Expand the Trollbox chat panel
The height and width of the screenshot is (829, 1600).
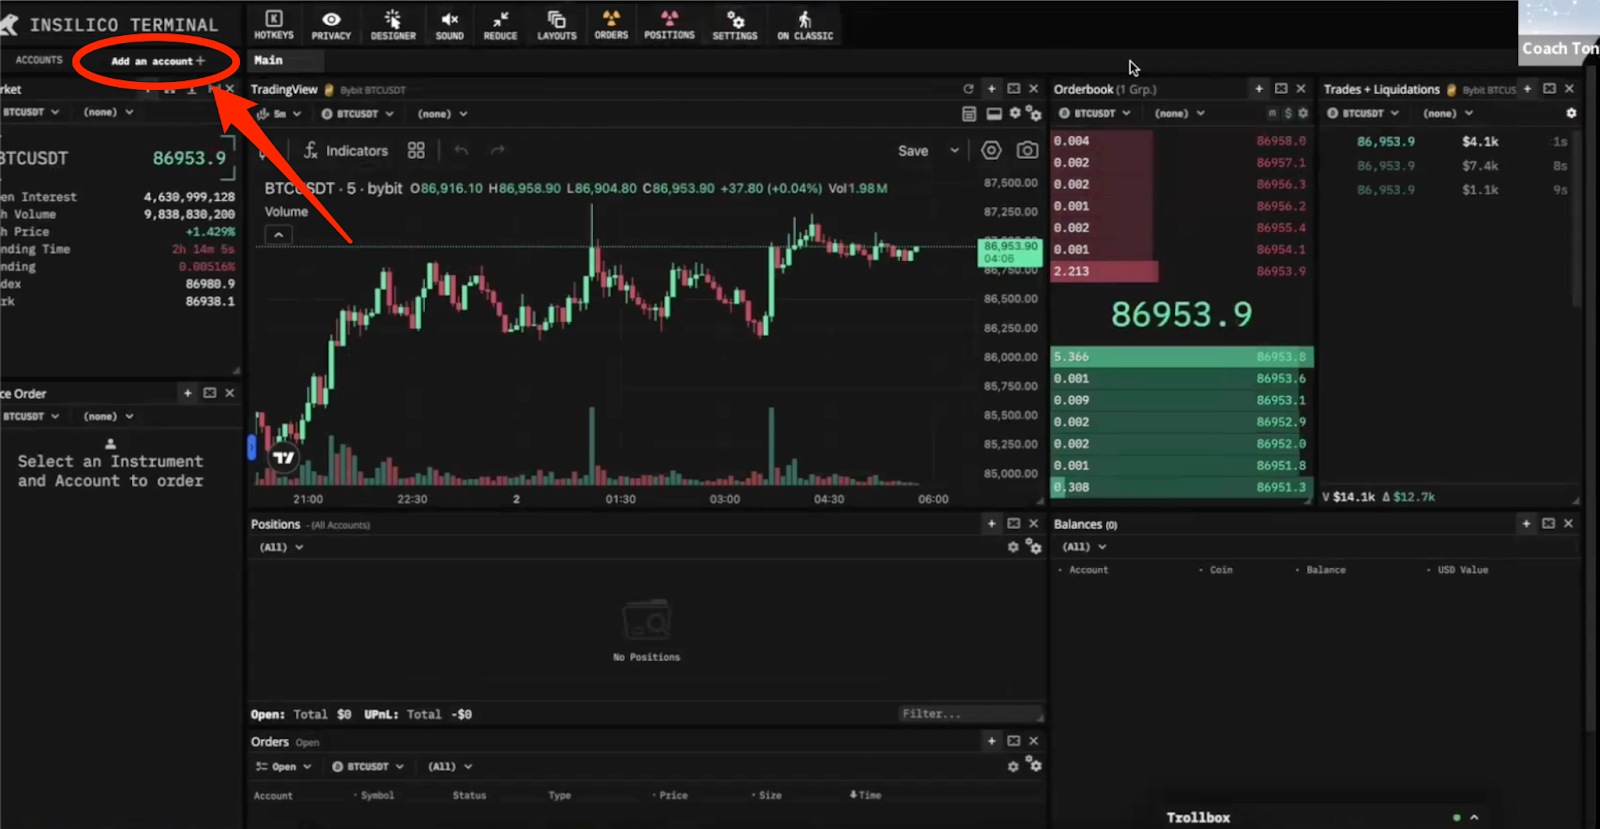click(1474, 817)
